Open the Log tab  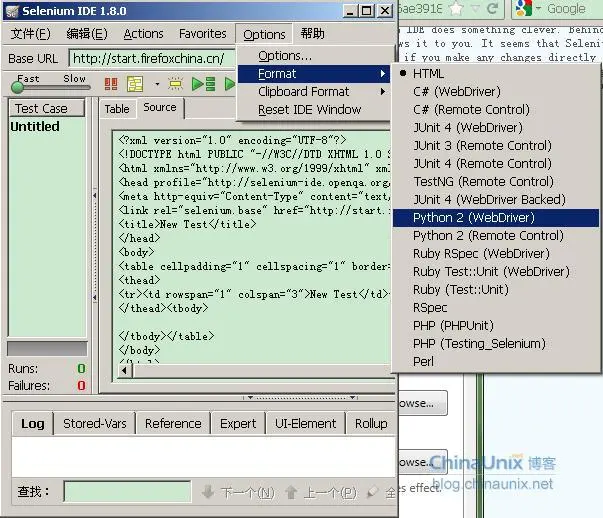click(32, 424)
